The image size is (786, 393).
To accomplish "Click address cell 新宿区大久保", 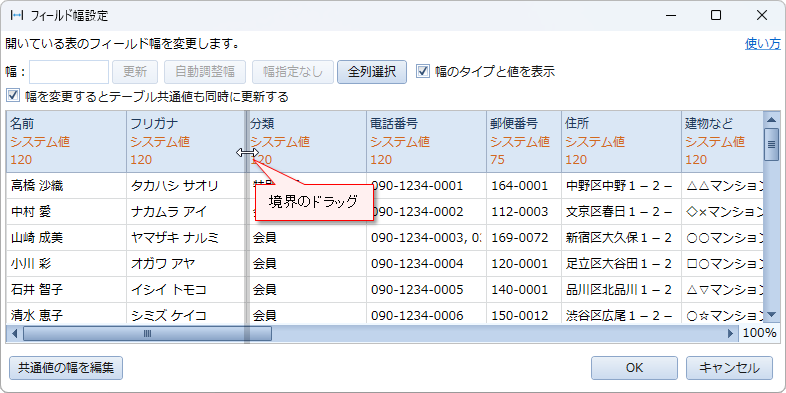I will [x=622, y=238].
